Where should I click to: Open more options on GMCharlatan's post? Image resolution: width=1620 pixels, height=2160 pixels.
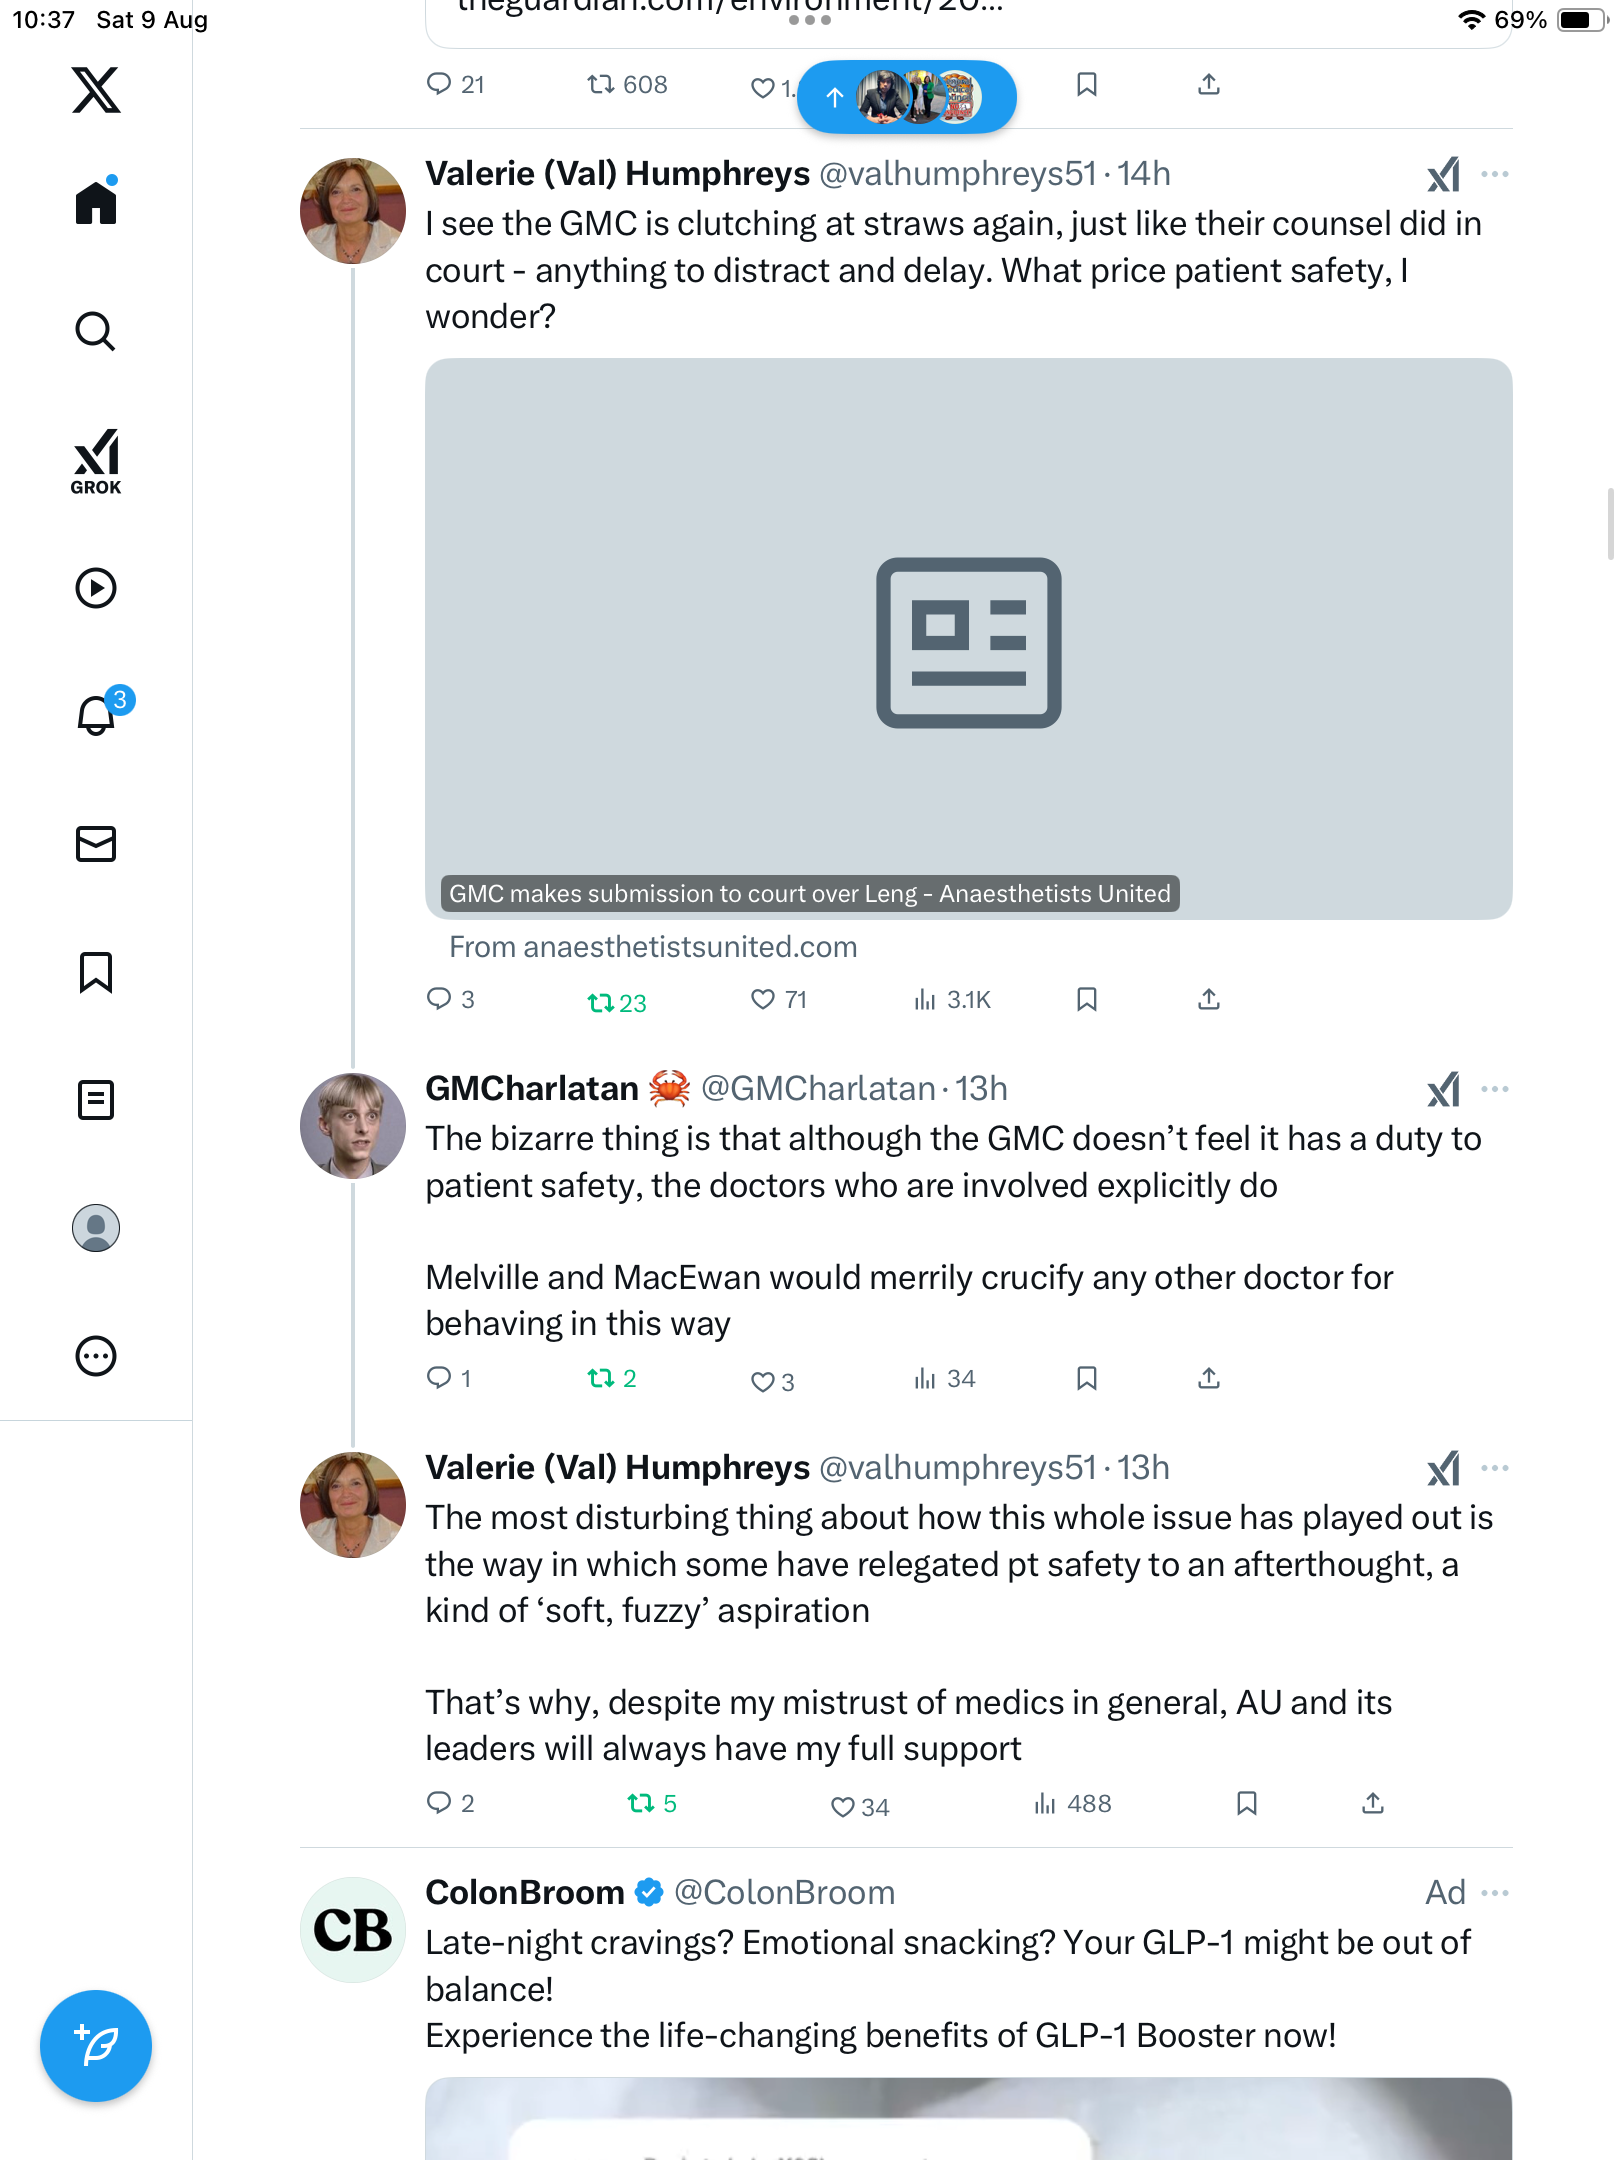[x=1495, y=1089]
